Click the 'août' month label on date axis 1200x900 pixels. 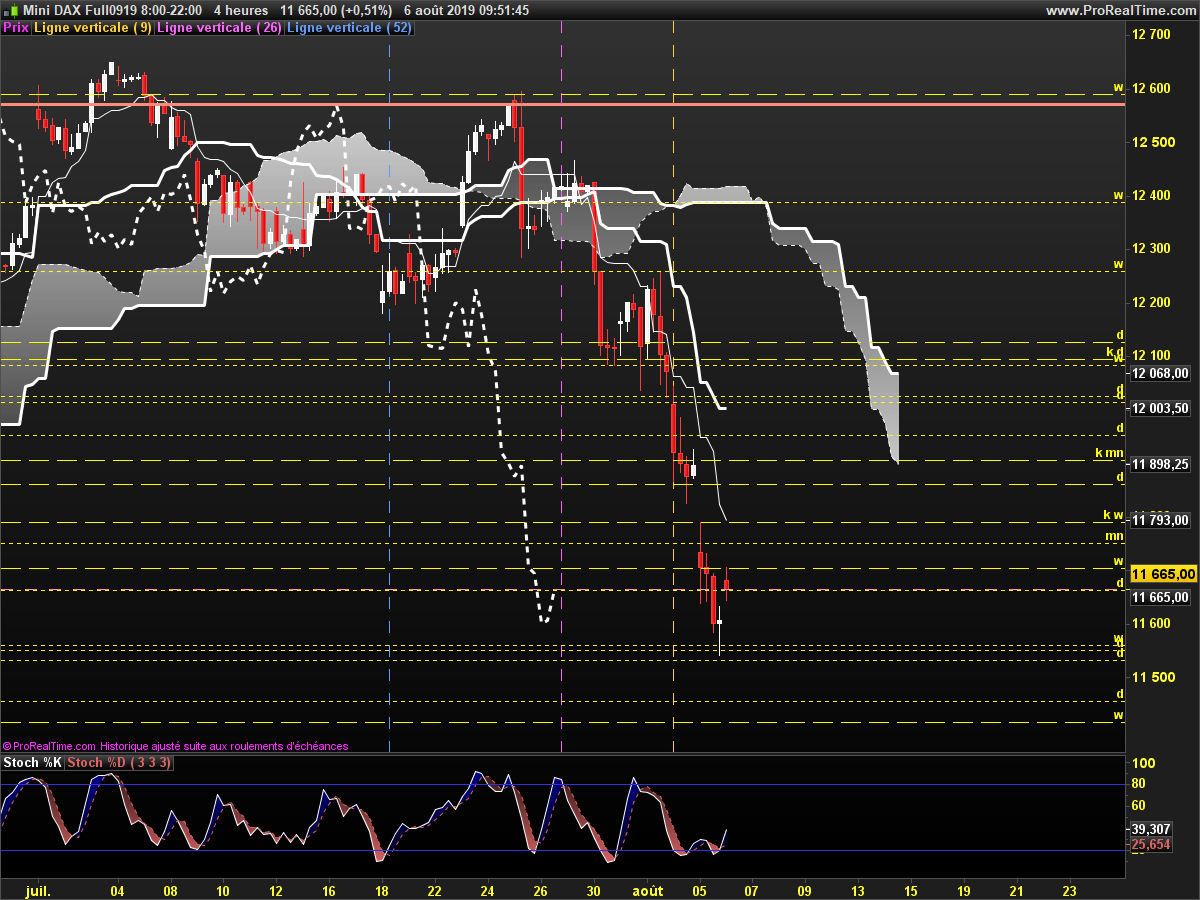(x=647, y=889)
